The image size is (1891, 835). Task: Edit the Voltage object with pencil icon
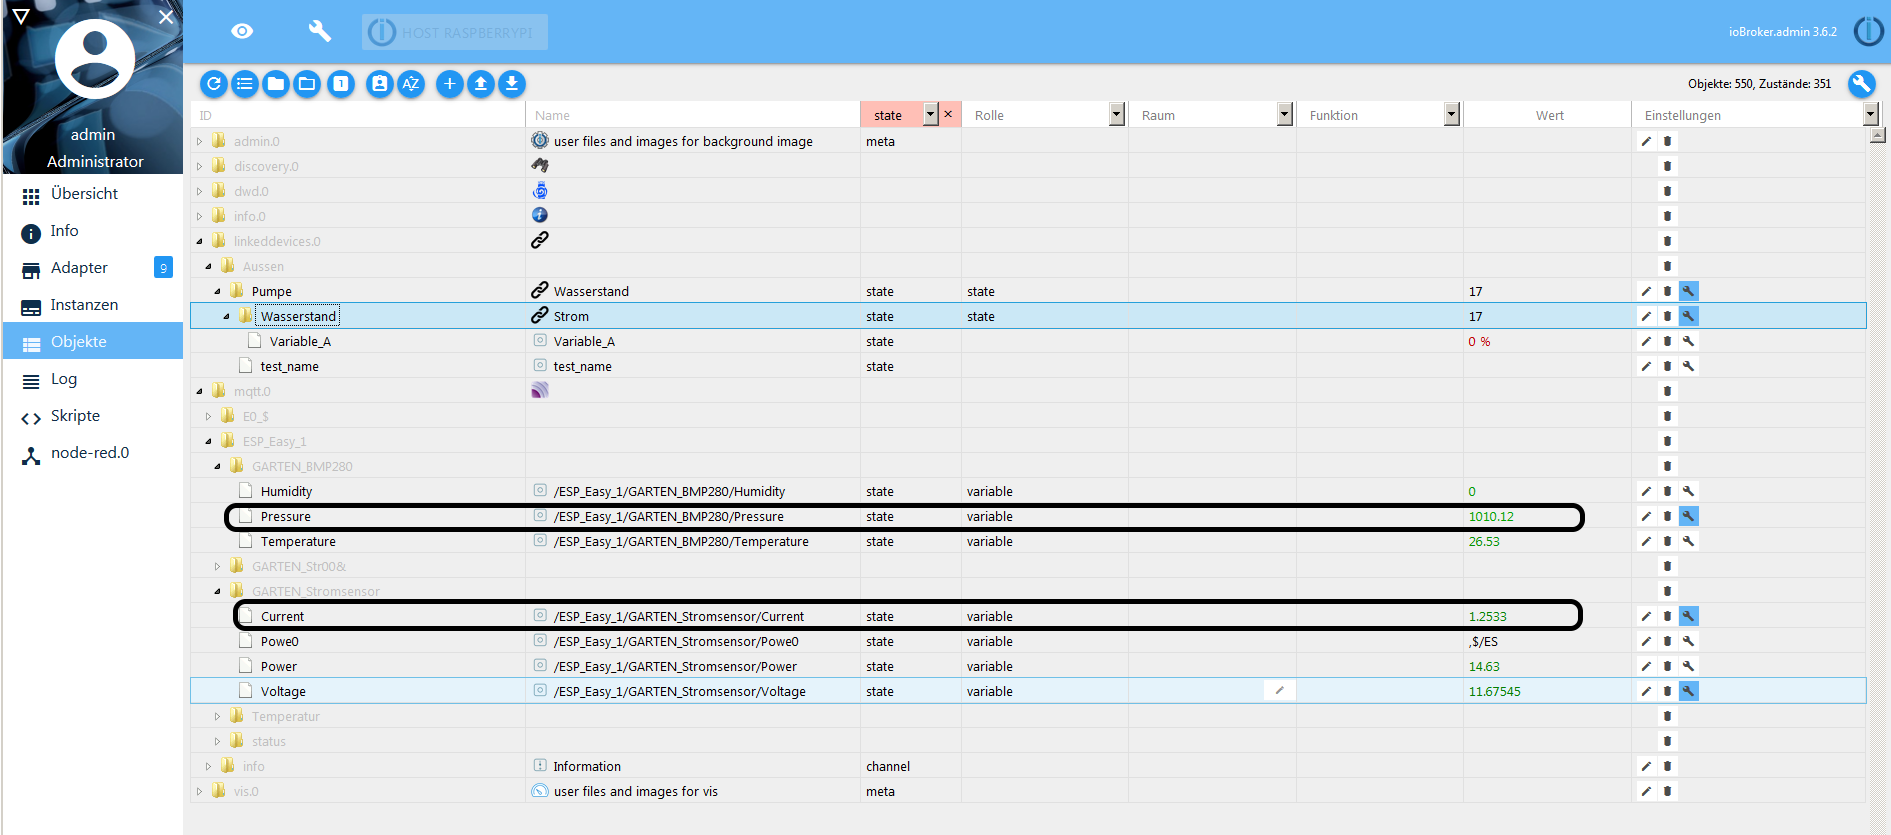point(1646,692)
